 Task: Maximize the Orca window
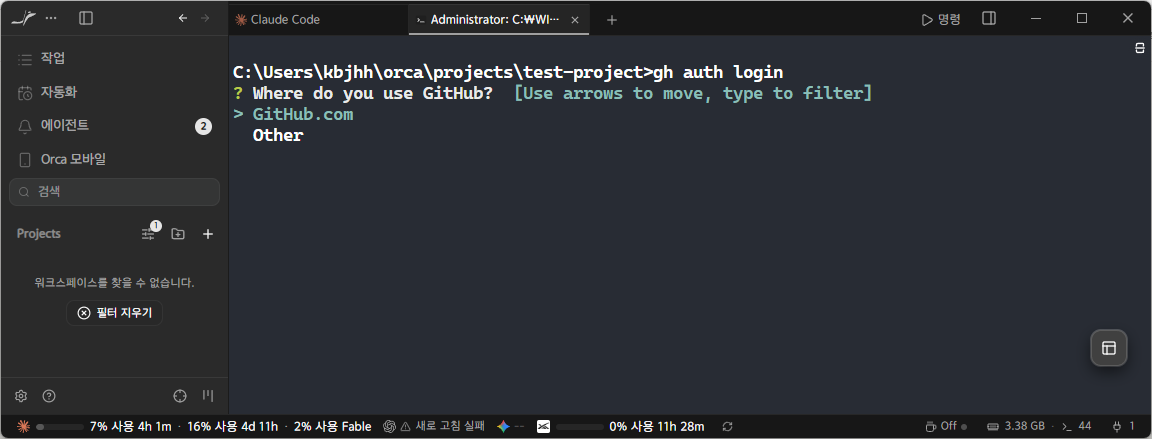(x=1081, y=18)
